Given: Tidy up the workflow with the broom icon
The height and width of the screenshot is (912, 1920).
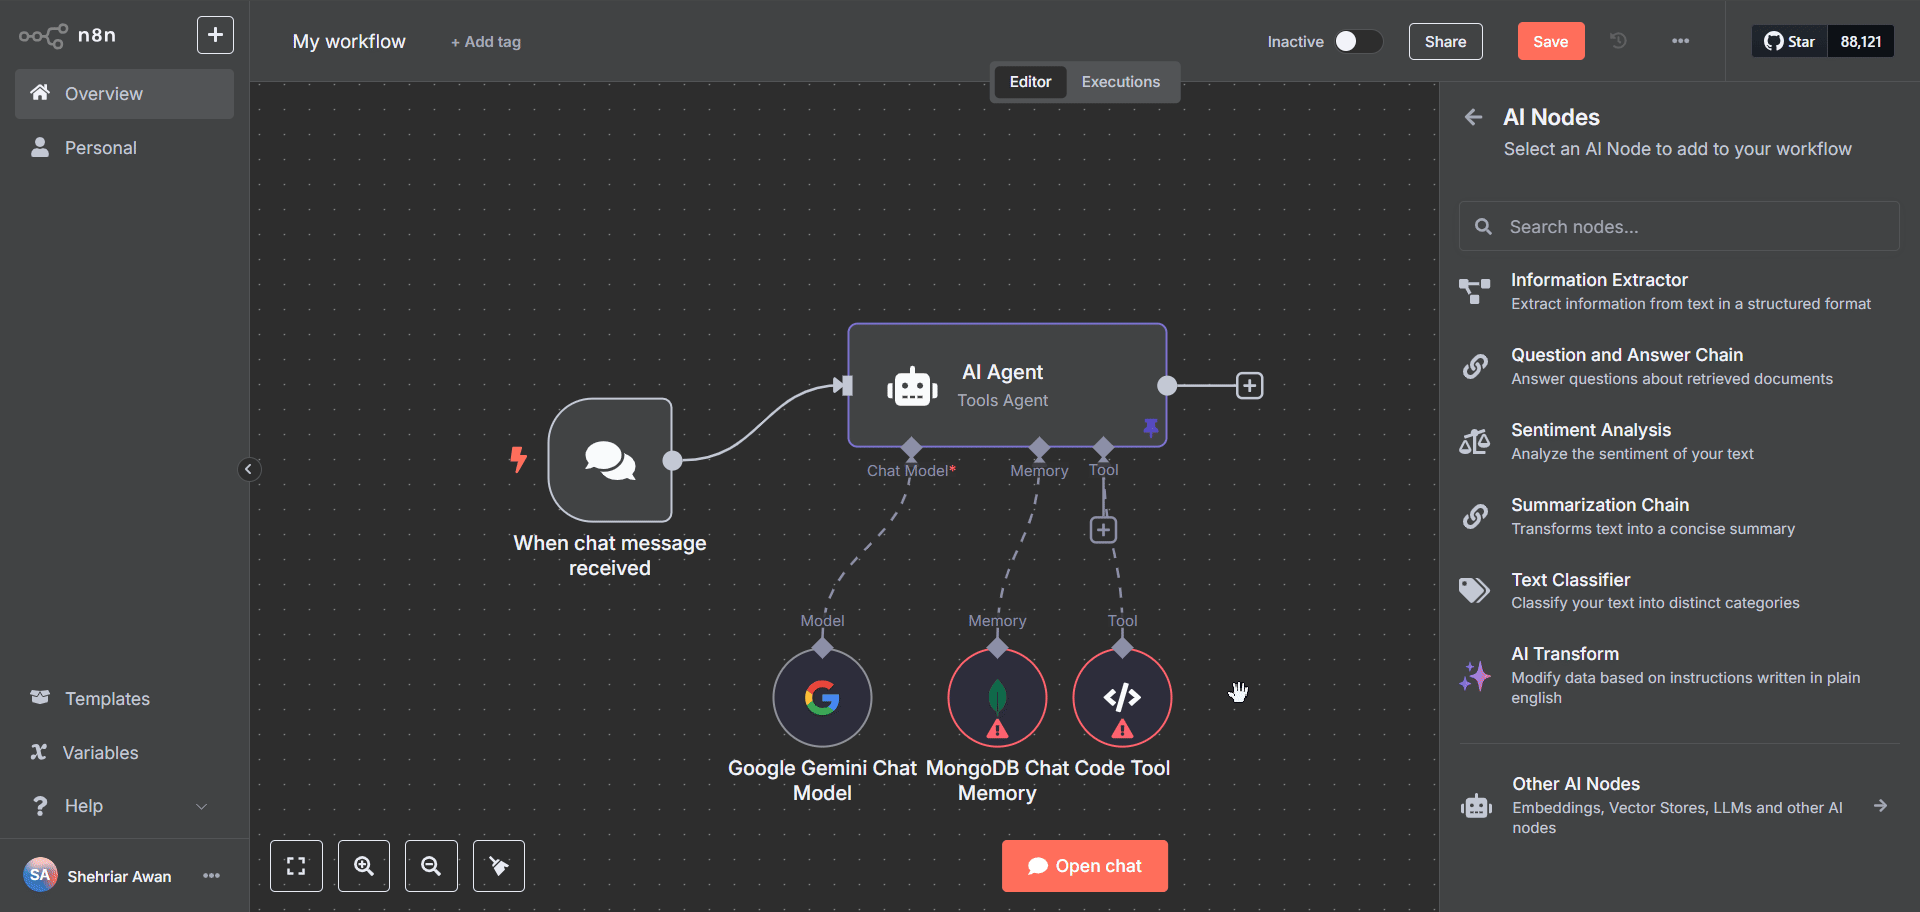Looking at the screenshot, I should click(499, 866).
